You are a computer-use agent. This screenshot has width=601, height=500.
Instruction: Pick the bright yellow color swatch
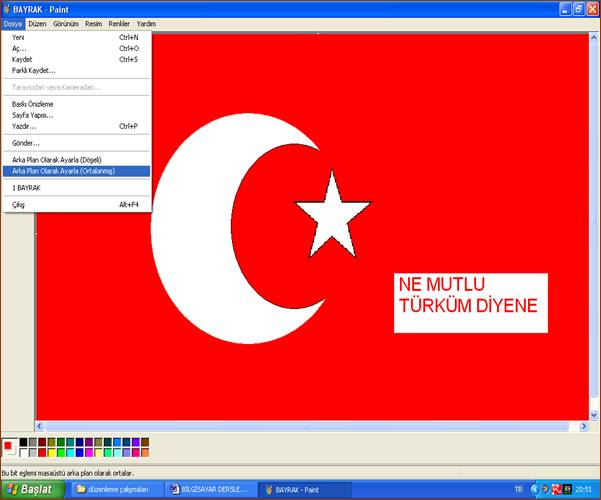[x=51, y=452]
